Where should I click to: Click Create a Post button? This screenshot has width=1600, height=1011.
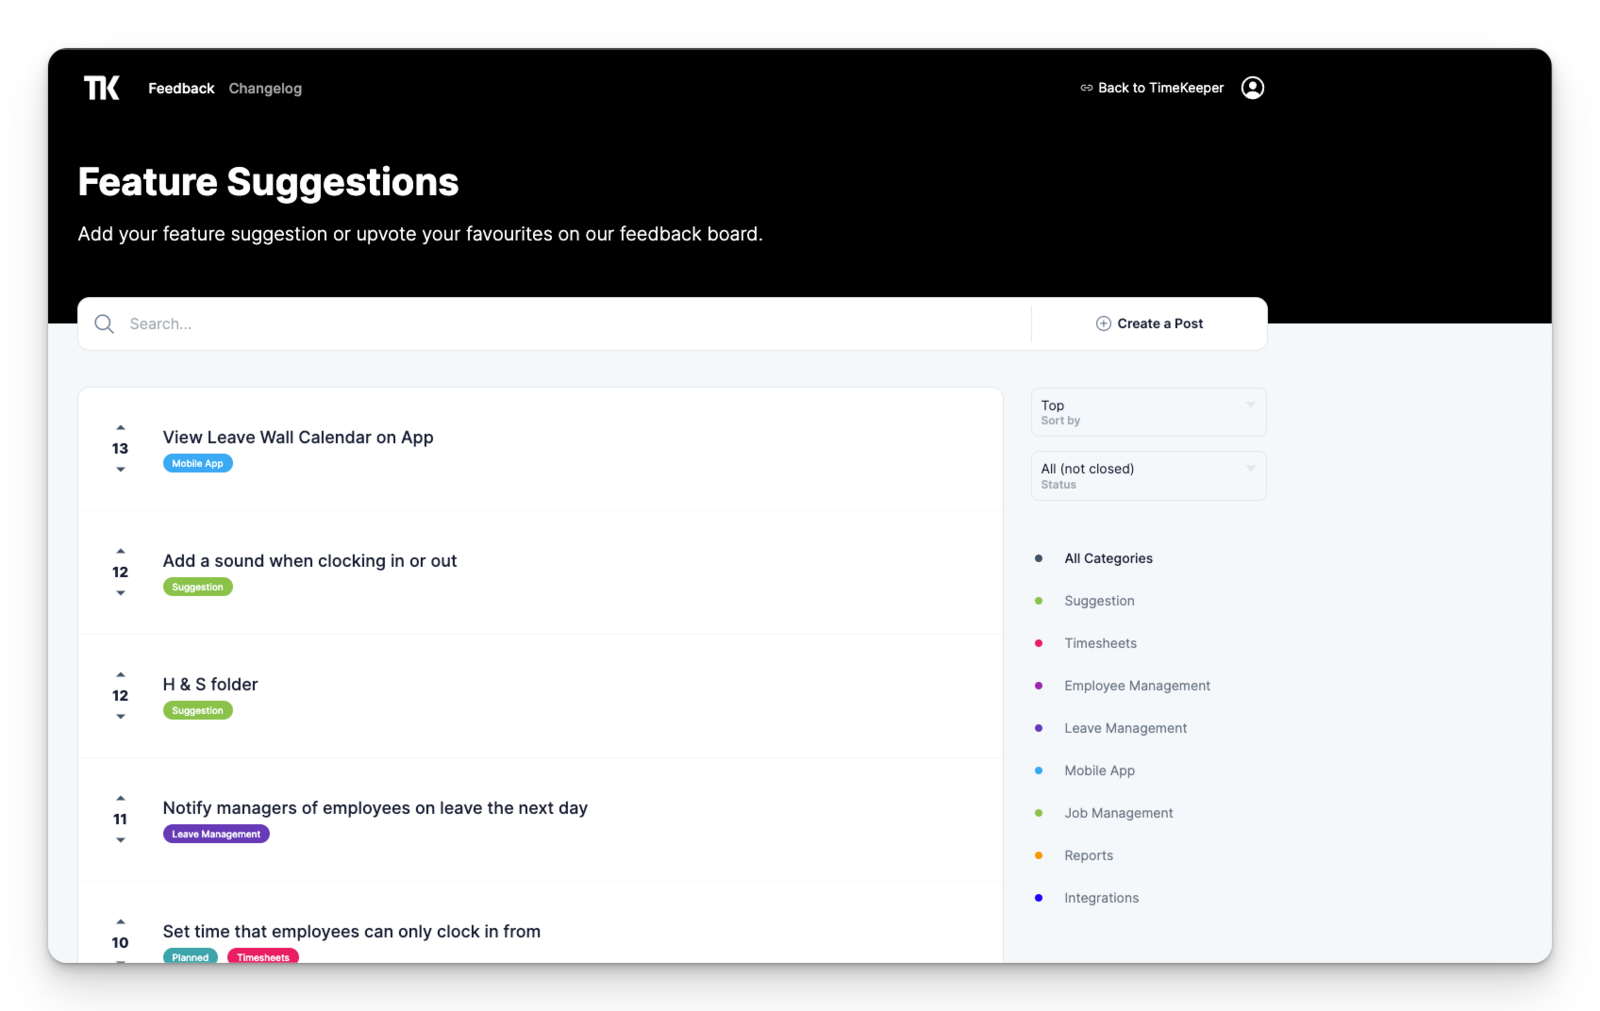pos(1149,324)
